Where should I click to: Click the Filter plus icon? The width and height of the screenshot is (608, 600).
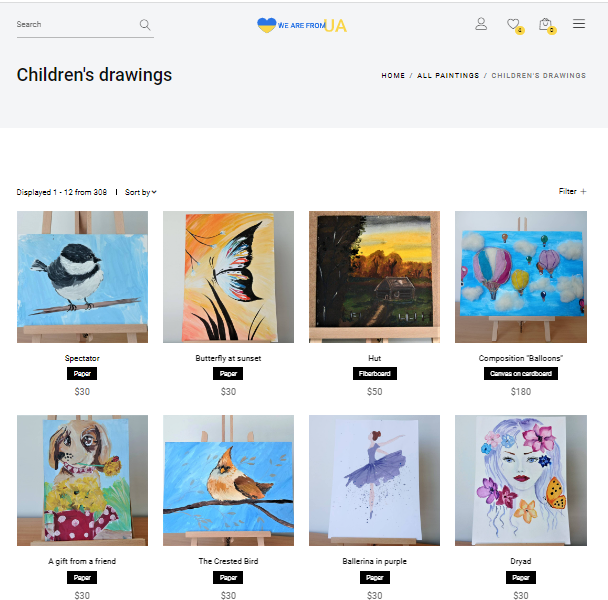point(583,191)
